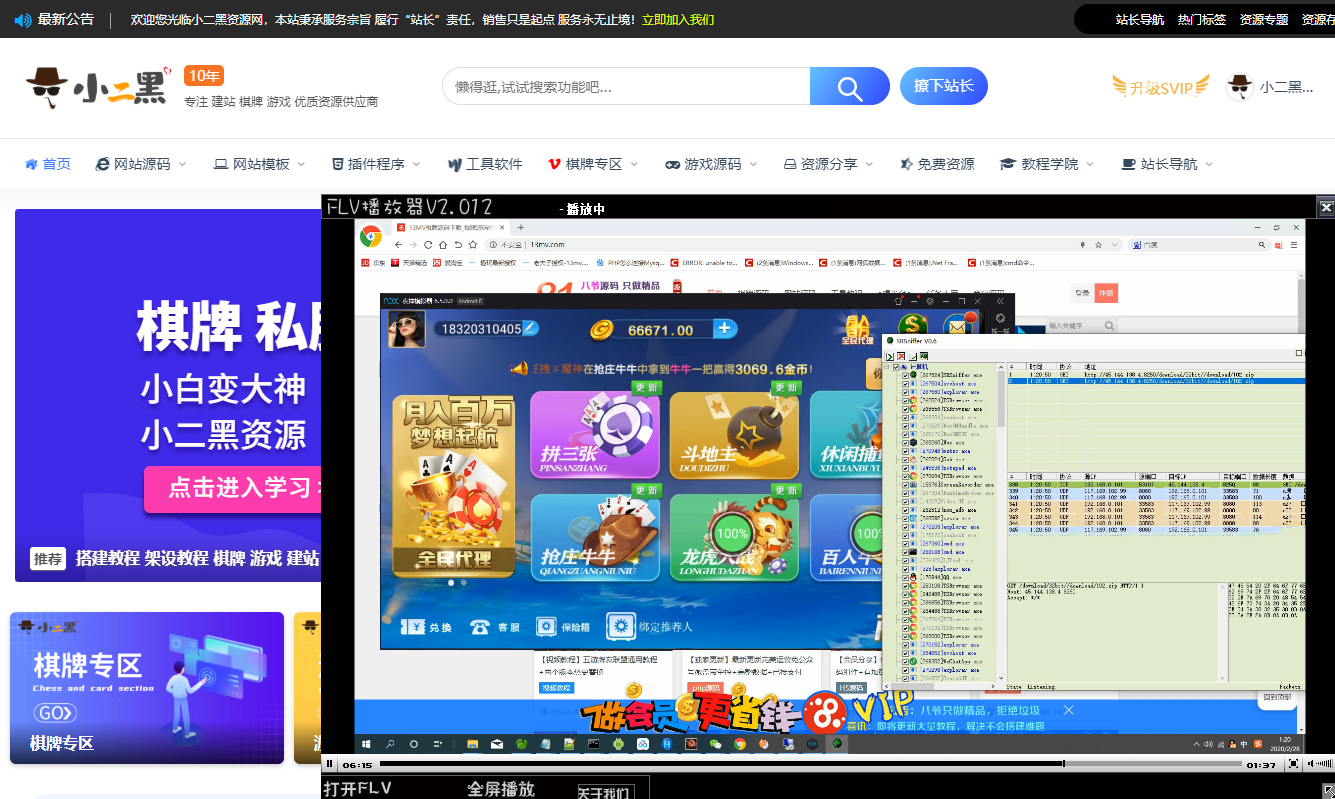Select the 拼三张 game tile
The width and height of the screenshot is (1335, 799).
595,435
